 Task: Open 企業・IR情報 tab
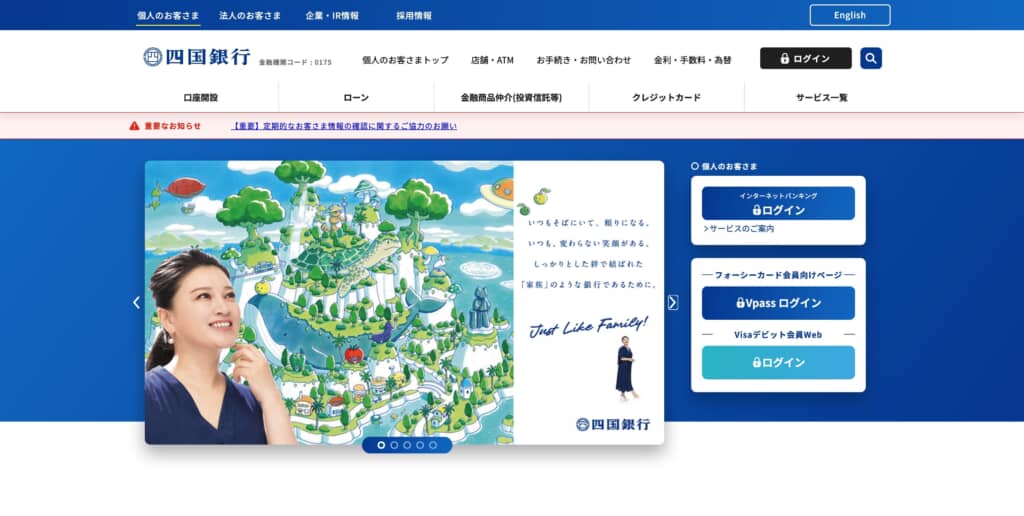point(332,15)
